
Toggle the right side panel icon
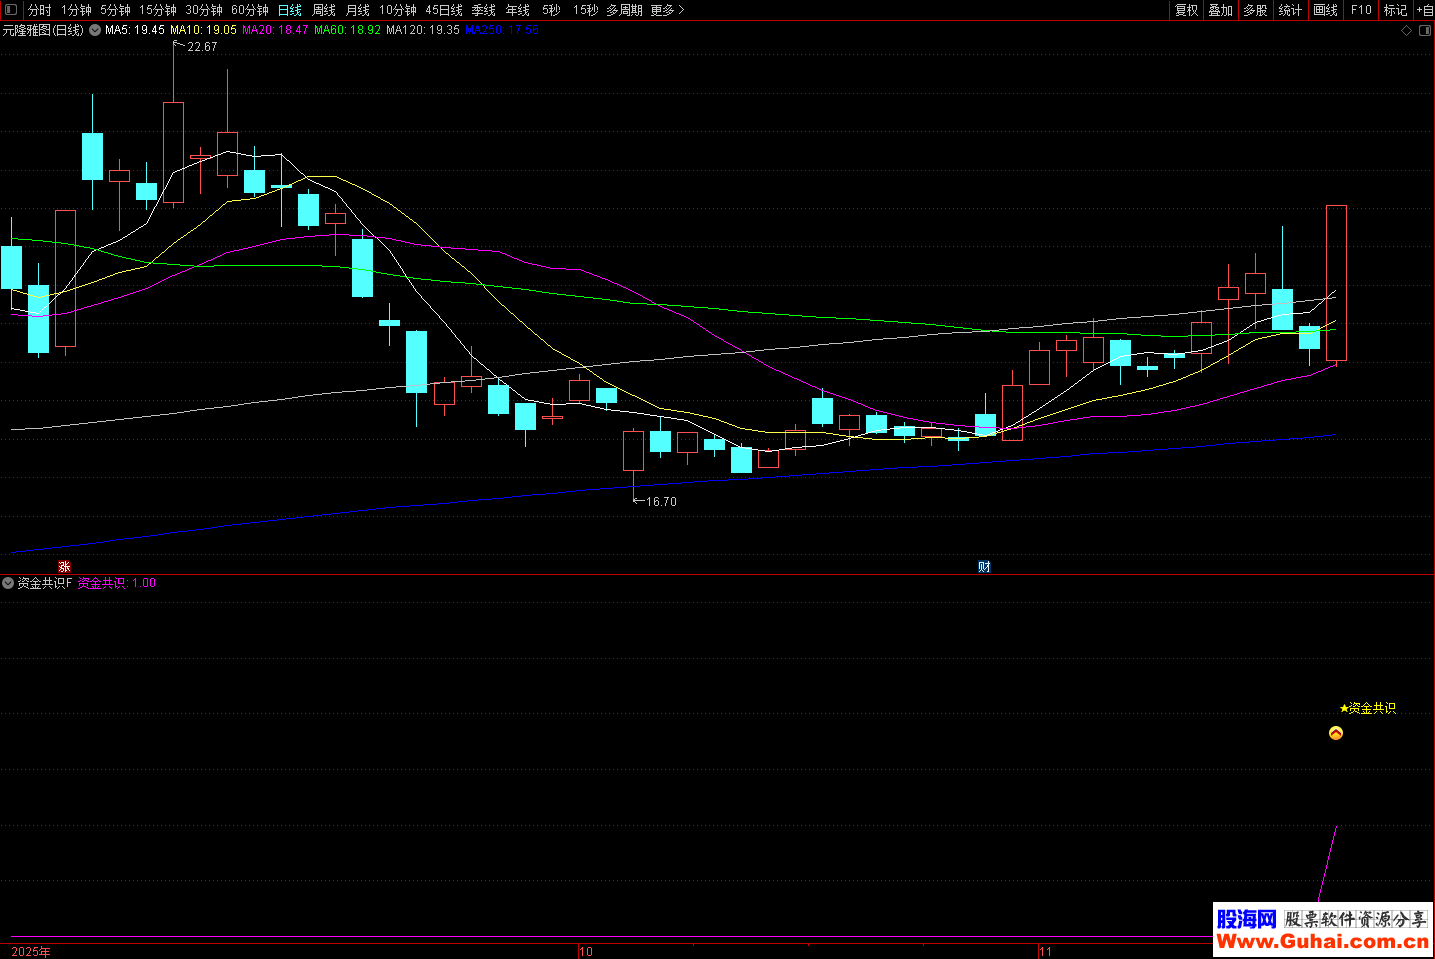coord(1425,31)
